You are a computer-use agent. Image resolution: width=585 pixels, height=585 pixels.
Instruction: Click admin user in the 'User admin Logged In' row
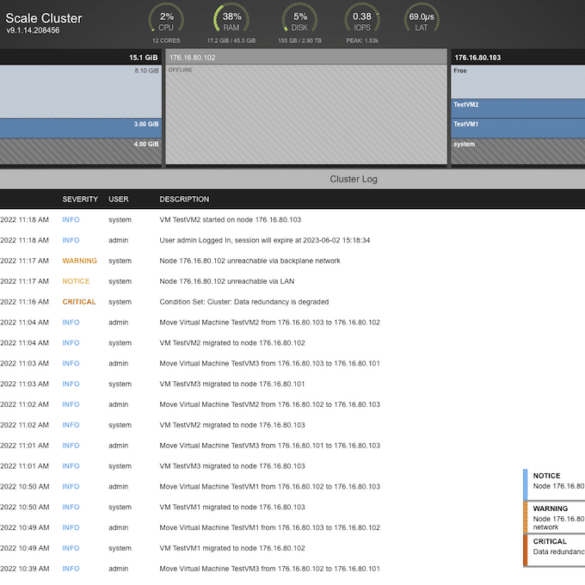(x=118, y=240)
